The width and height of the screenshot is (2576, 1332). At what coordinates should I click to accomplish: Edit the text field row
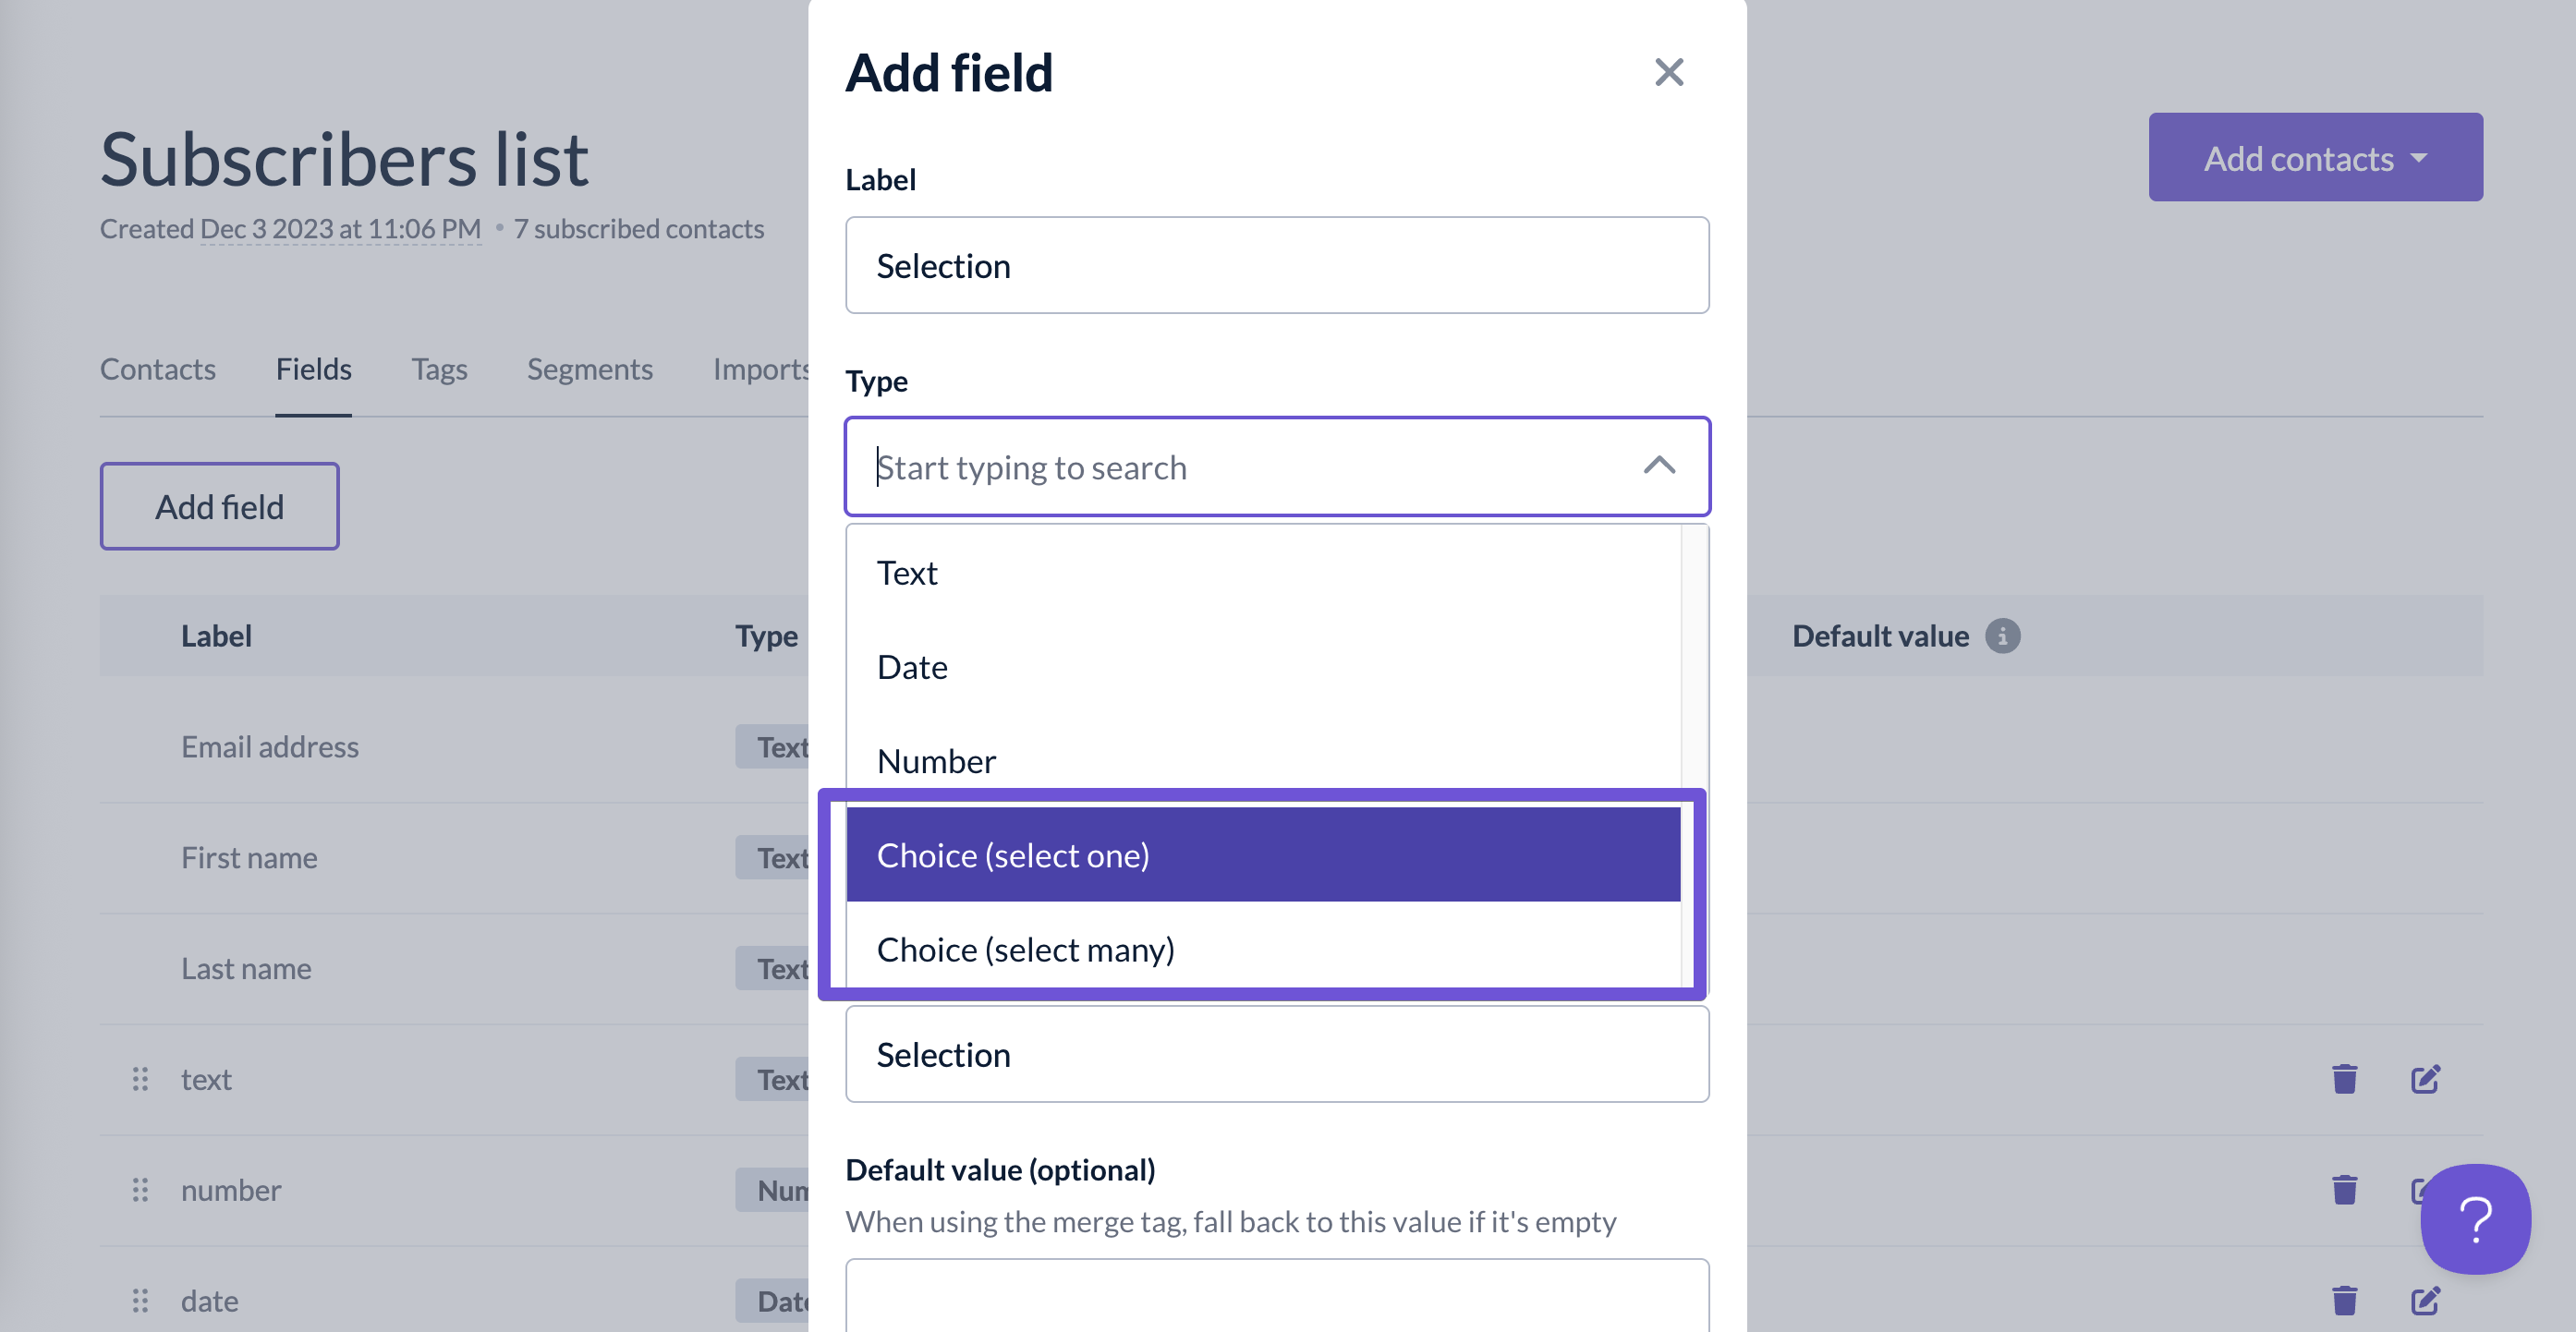(2424, 1079)
